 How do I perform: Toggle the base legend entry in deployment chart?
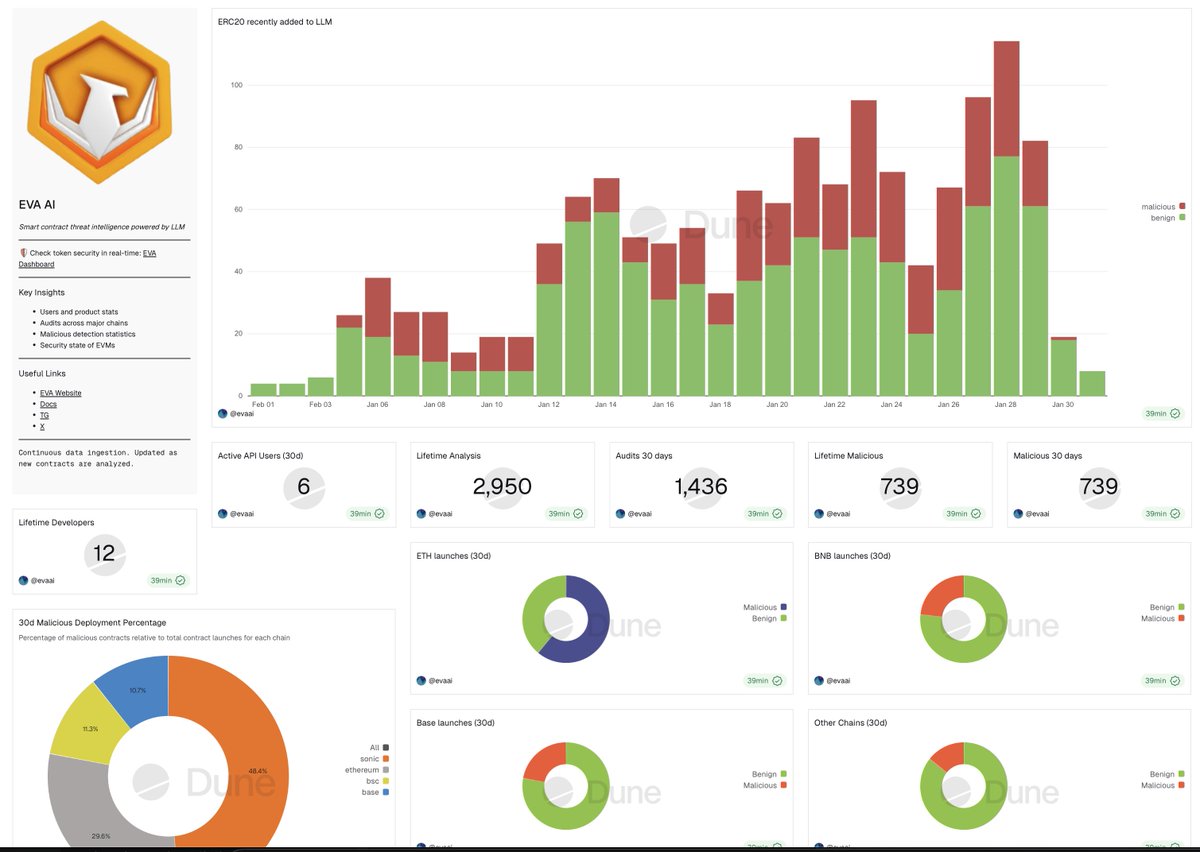(375, 792)
